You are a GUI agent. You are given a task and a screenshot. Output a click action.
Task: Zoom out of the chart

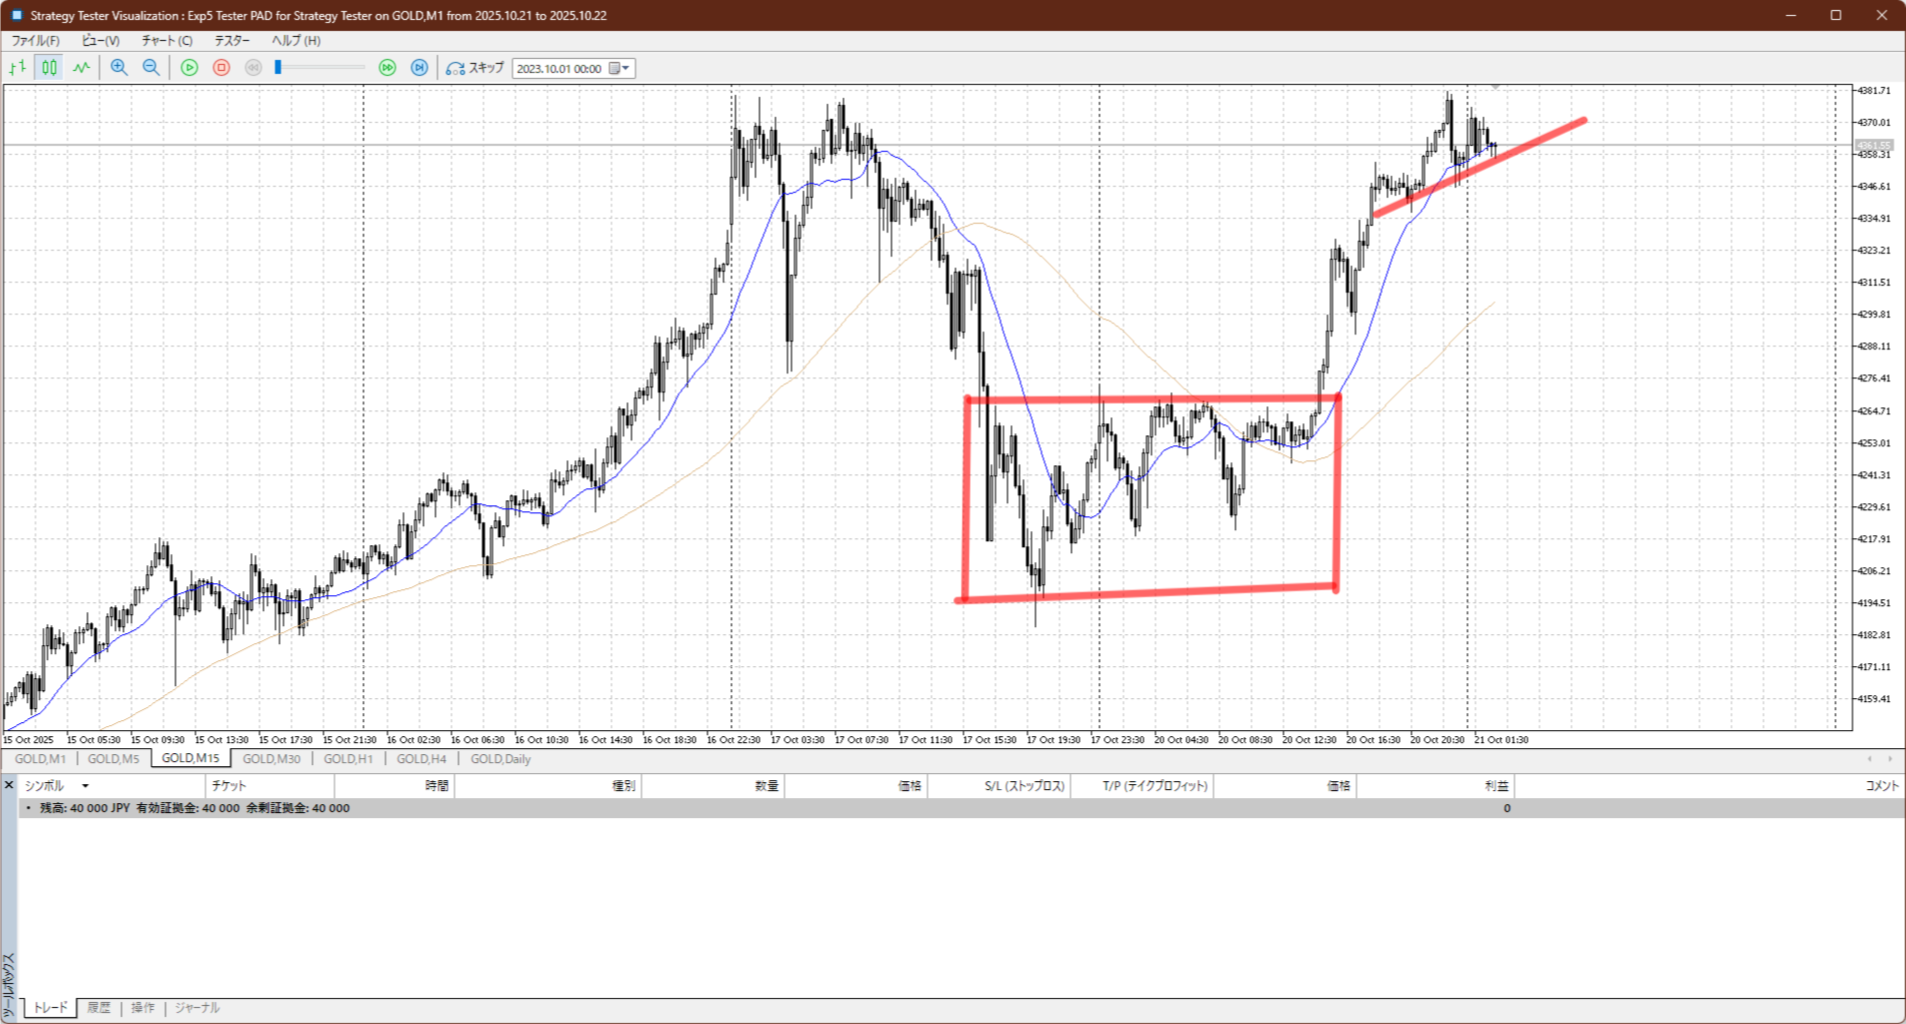coord(151,68)
